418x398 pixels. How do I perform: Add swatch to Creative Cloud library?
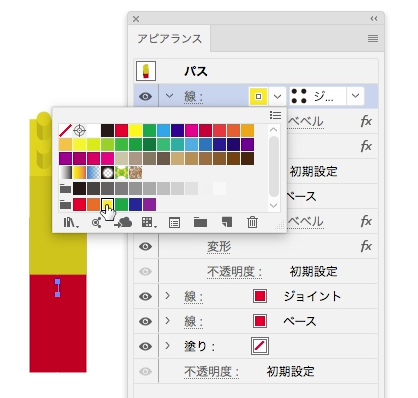(x=123, y=222)
